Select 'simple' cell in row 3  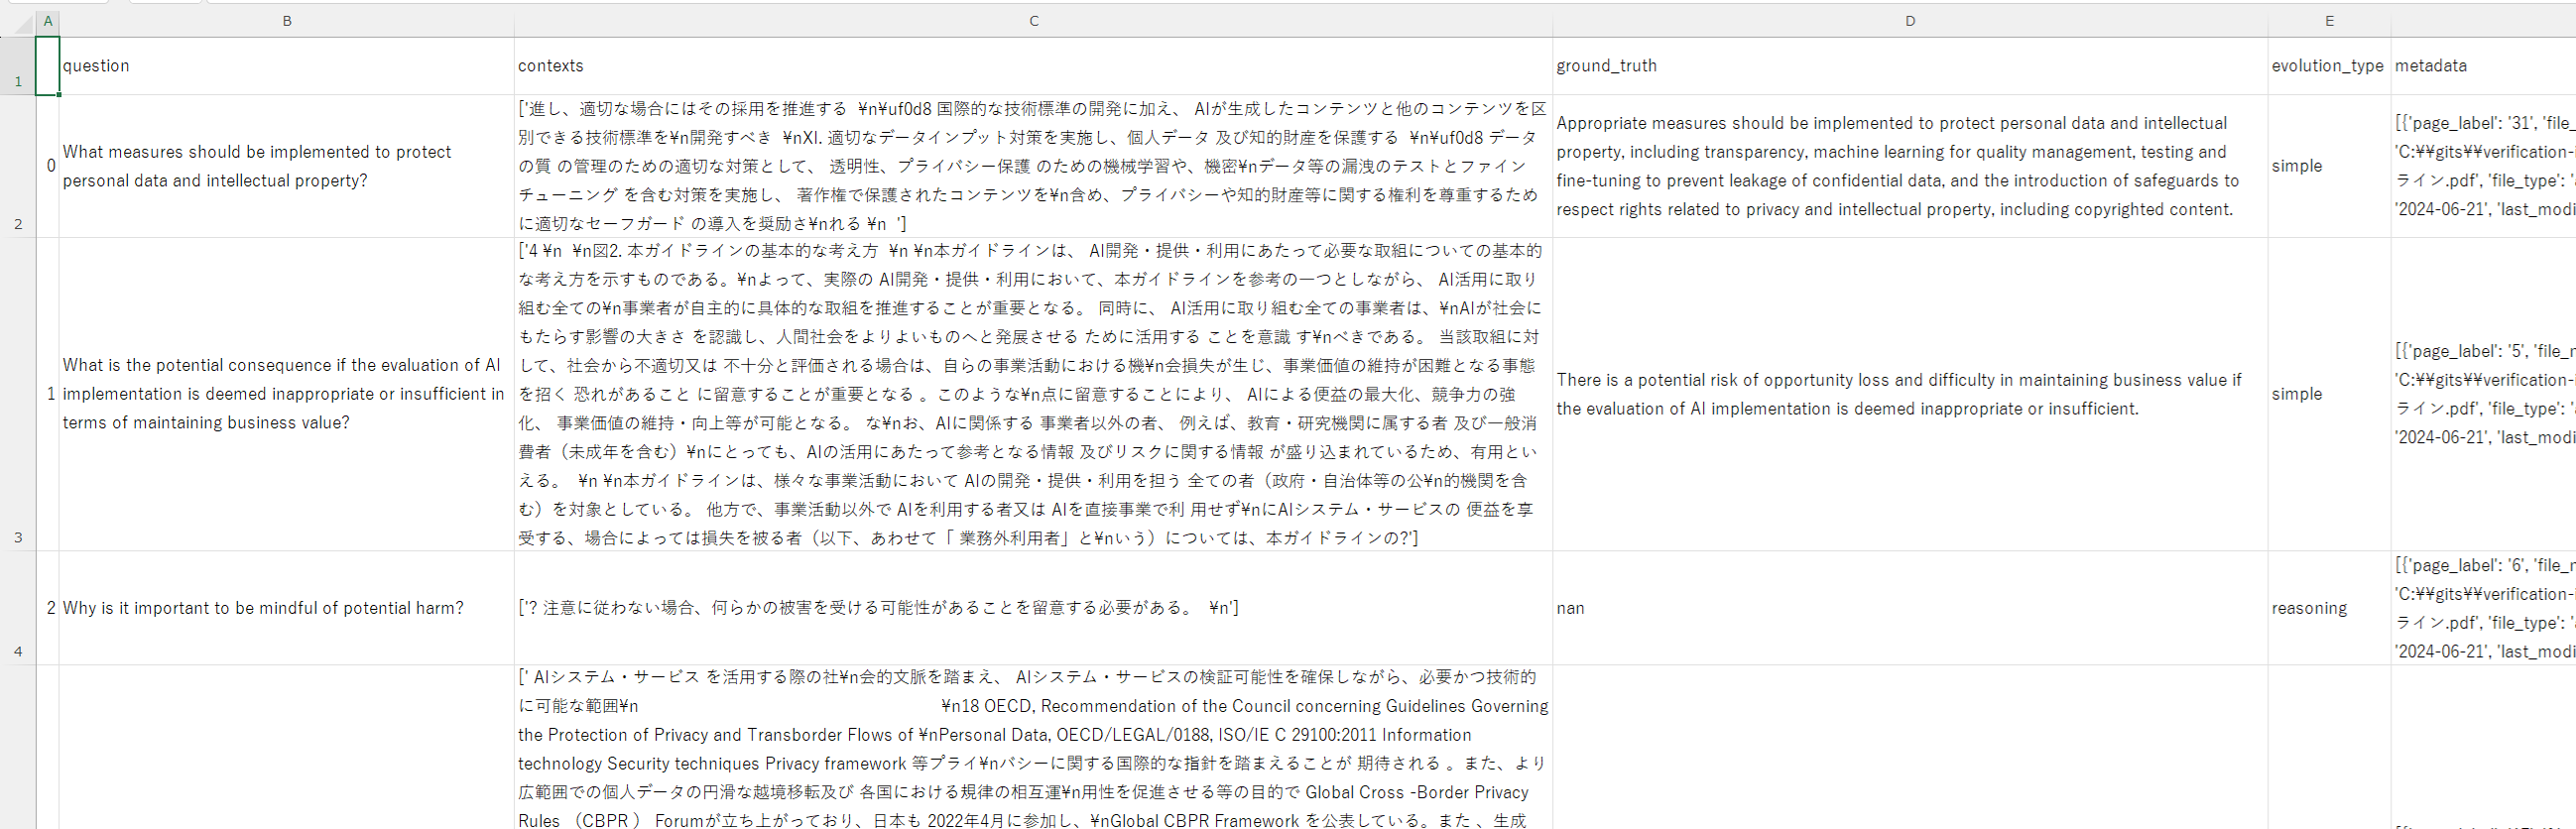click(2329, 394)
